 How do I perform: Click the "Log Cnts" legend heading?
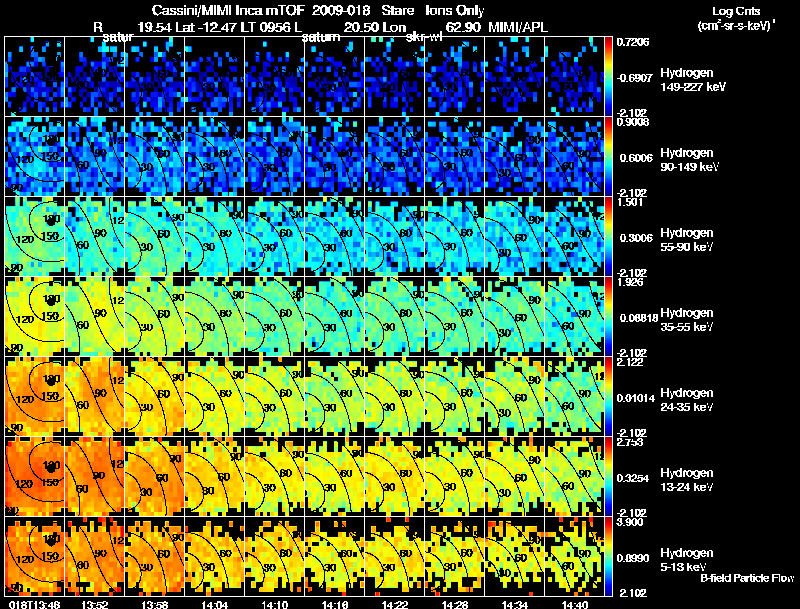click(x=736, y=11)
